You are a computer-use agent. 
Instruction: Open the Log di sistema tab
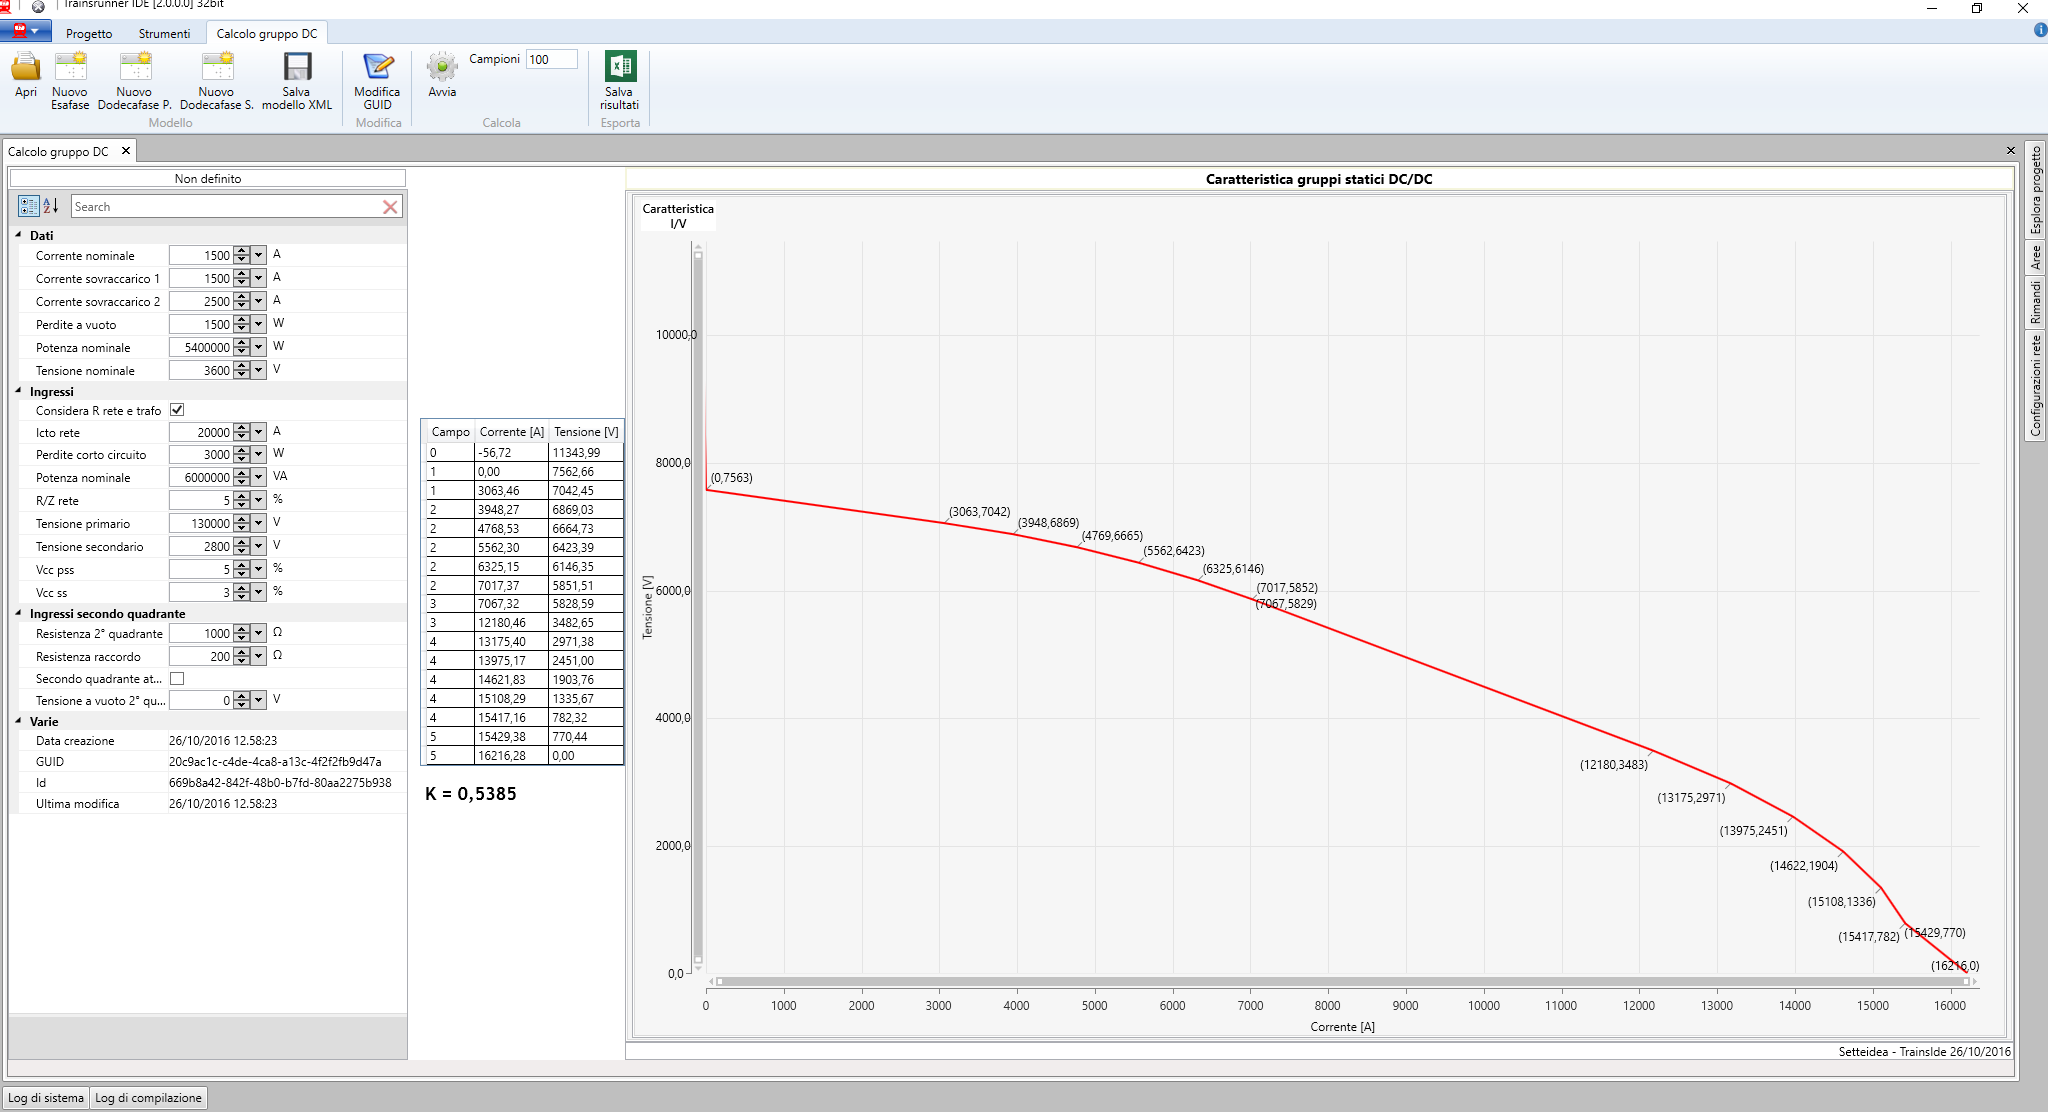[46, 1098]
